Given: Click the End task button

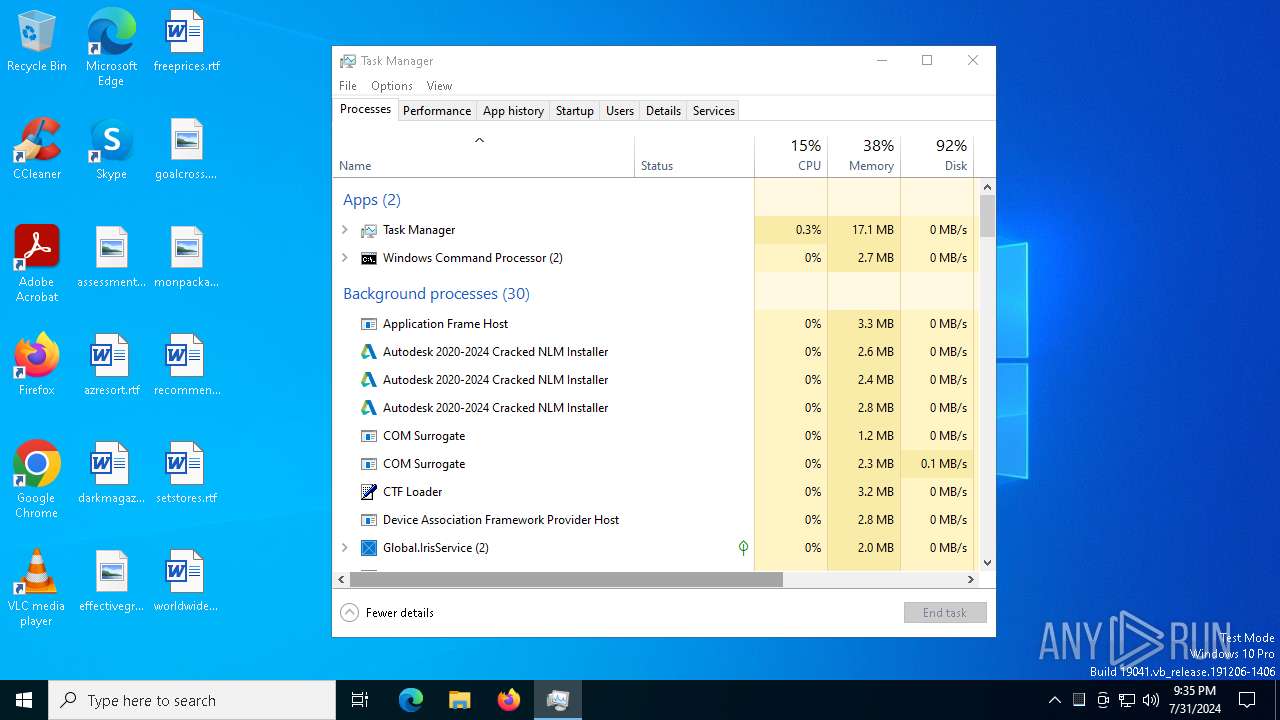Looking at the screenshot, I should coord(945,613).
